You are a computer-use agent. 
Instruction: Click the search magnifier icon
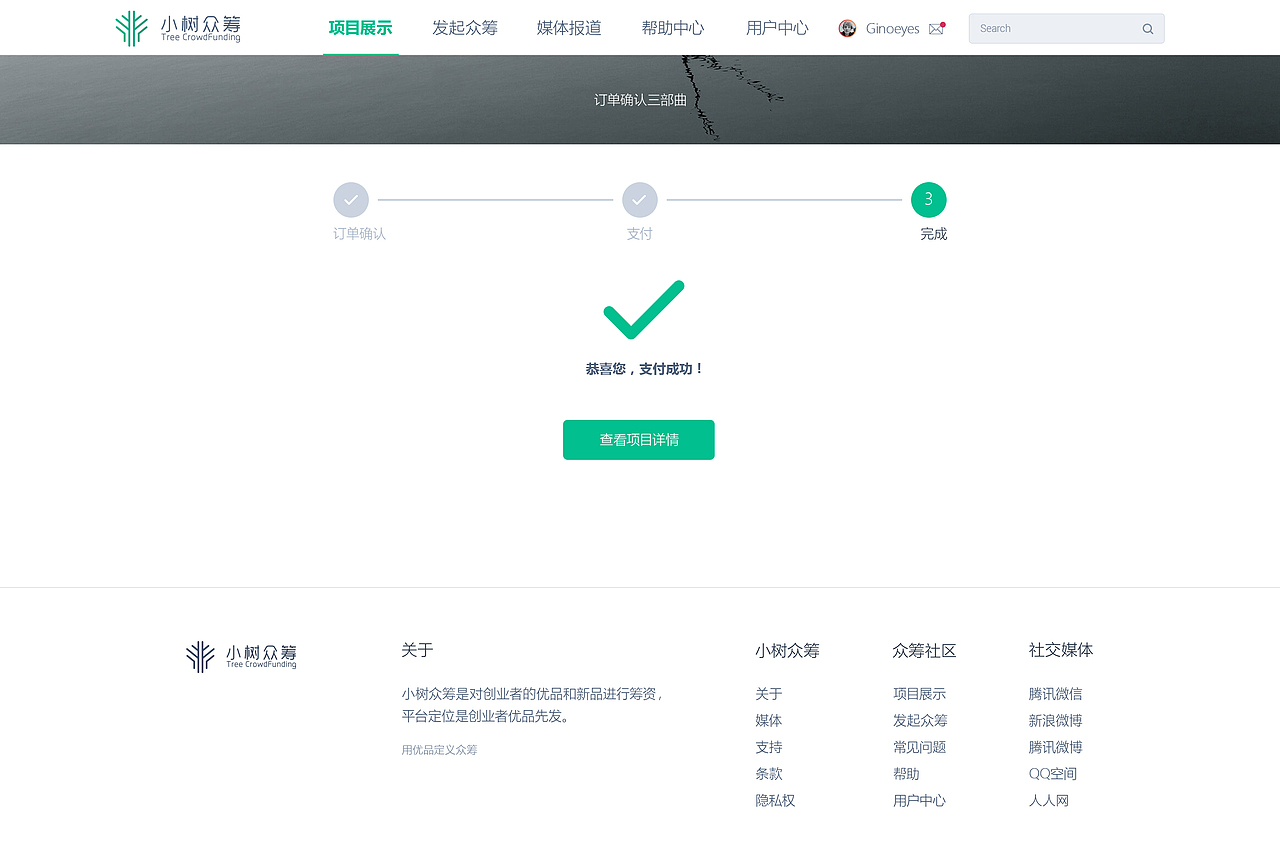[x=1148, y=29]
